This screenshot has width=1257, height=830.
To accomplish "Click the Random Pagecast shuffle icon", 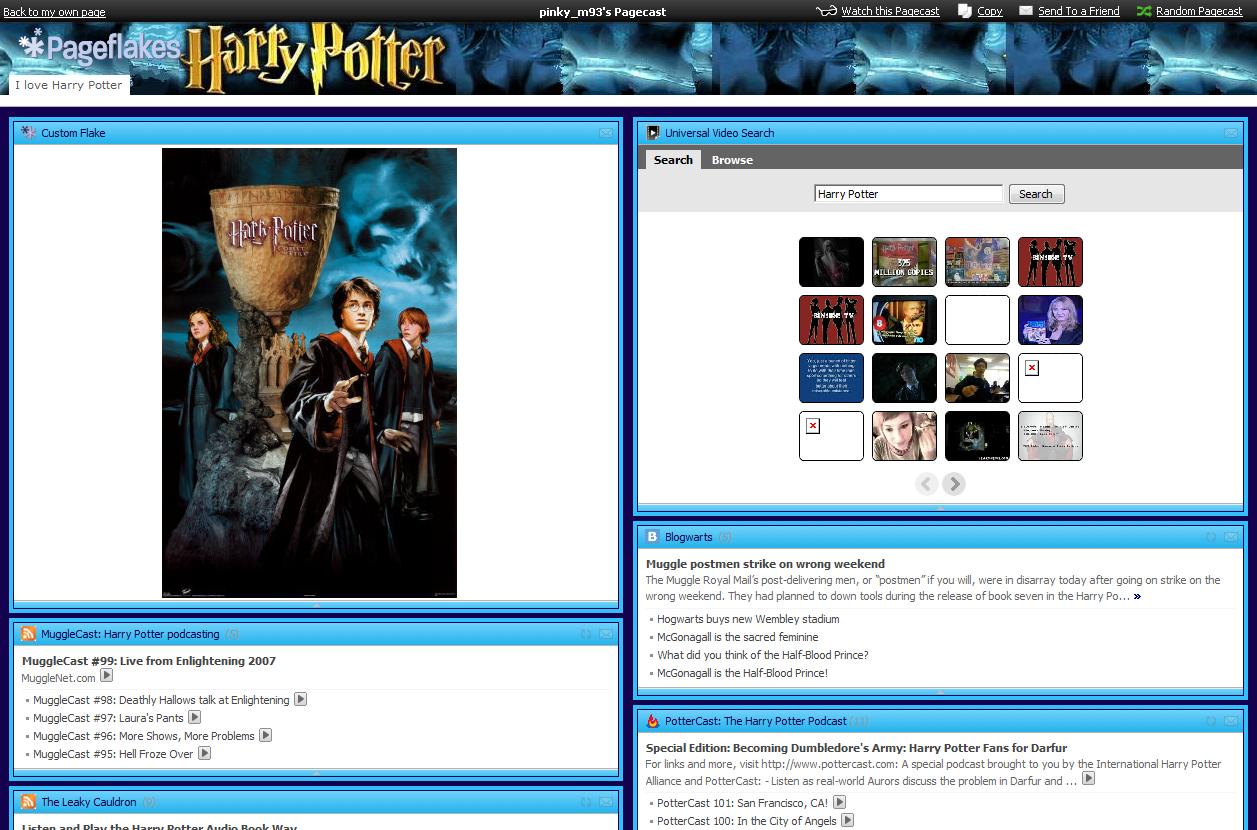I will [1144, 11].
